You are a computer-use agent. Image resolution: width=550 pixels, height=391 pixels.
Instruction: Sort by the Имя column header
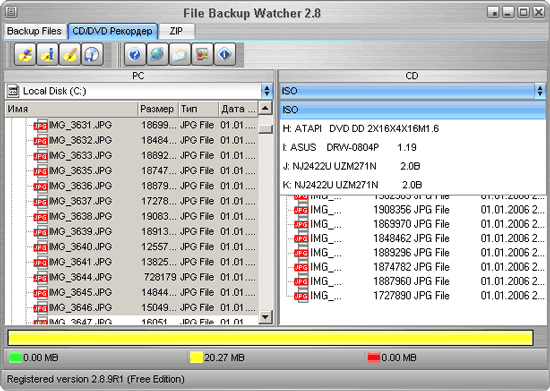[x=72, y=109]
